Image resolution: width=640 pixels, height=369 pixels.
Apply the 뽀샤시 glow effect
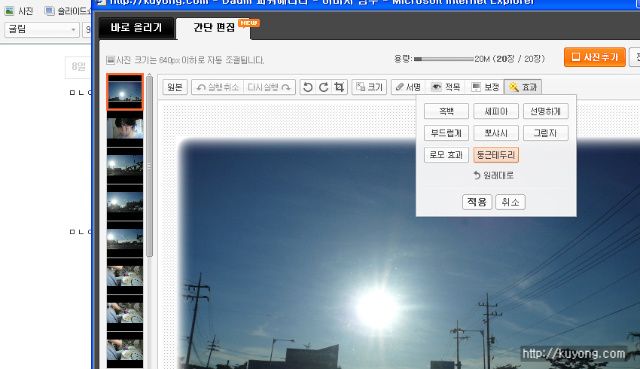496,133
